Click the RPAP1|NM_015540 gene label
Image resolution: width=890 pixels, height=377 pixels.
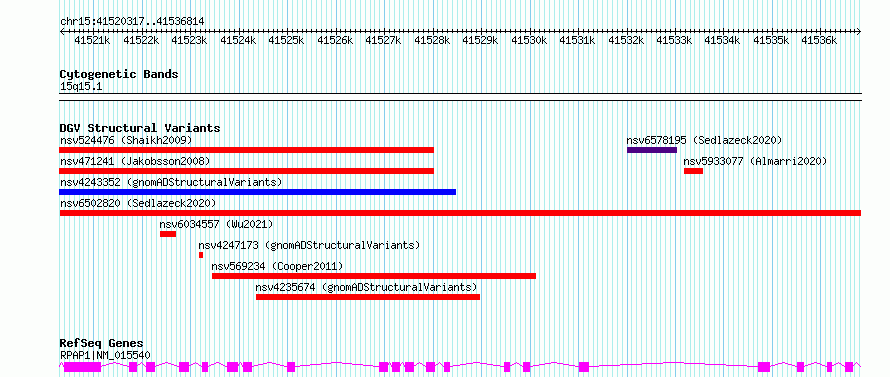105,355
